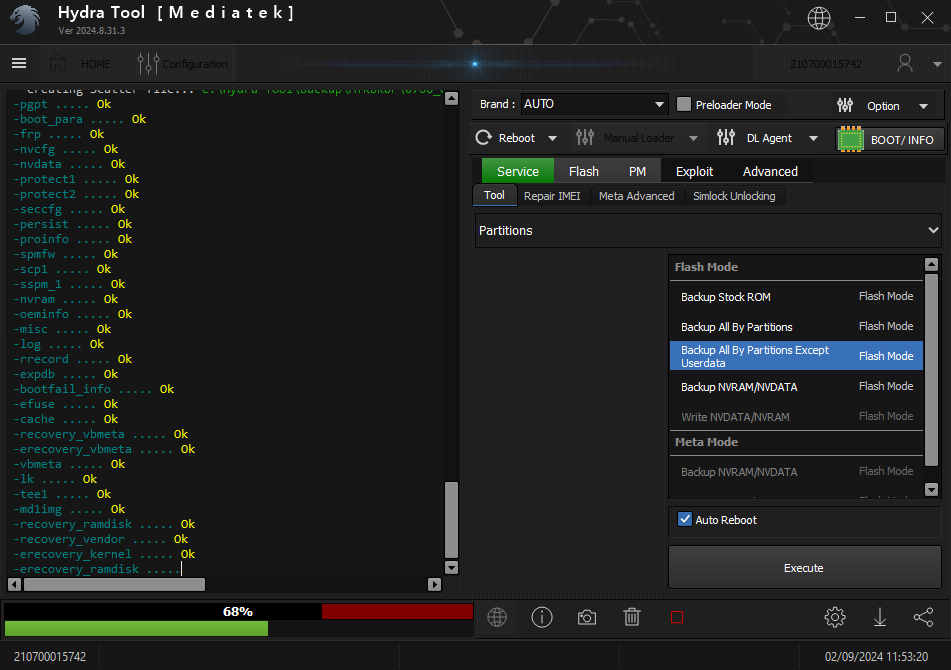Take a screenshot with the camera icon
The height and width of the screenshot is (670, 951).
[586, 618]
